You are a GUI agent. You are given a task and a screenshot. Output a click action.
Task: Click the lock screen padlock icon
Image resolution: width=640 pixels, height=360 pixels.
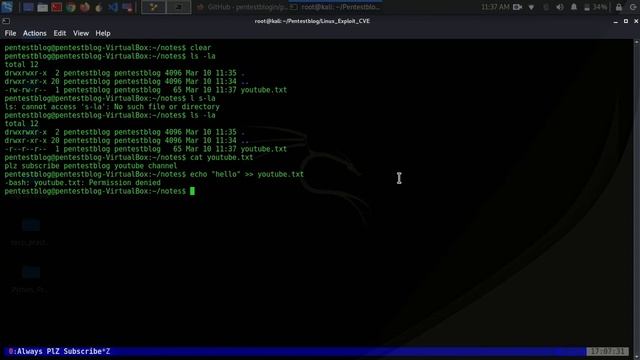pyautogui.click(x=619, y=7)
